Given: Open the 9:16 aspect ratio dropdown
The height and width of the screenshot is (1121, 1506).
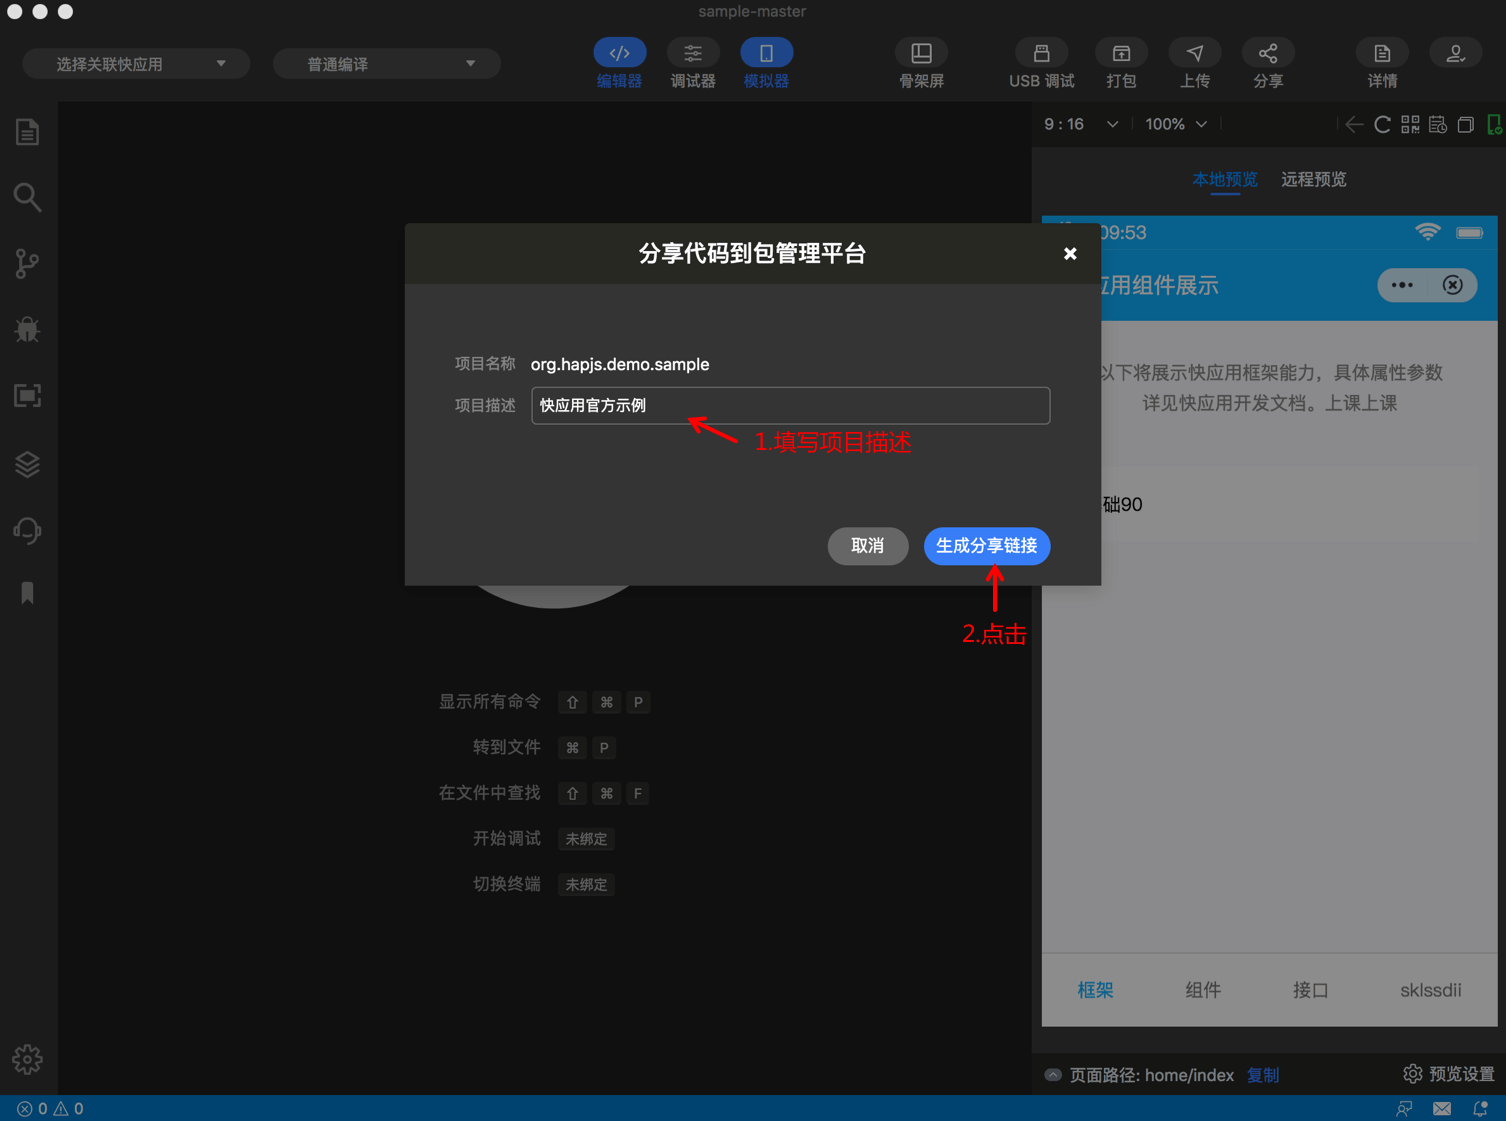Looking at the screenshot, I should [x=1080, y=124].
